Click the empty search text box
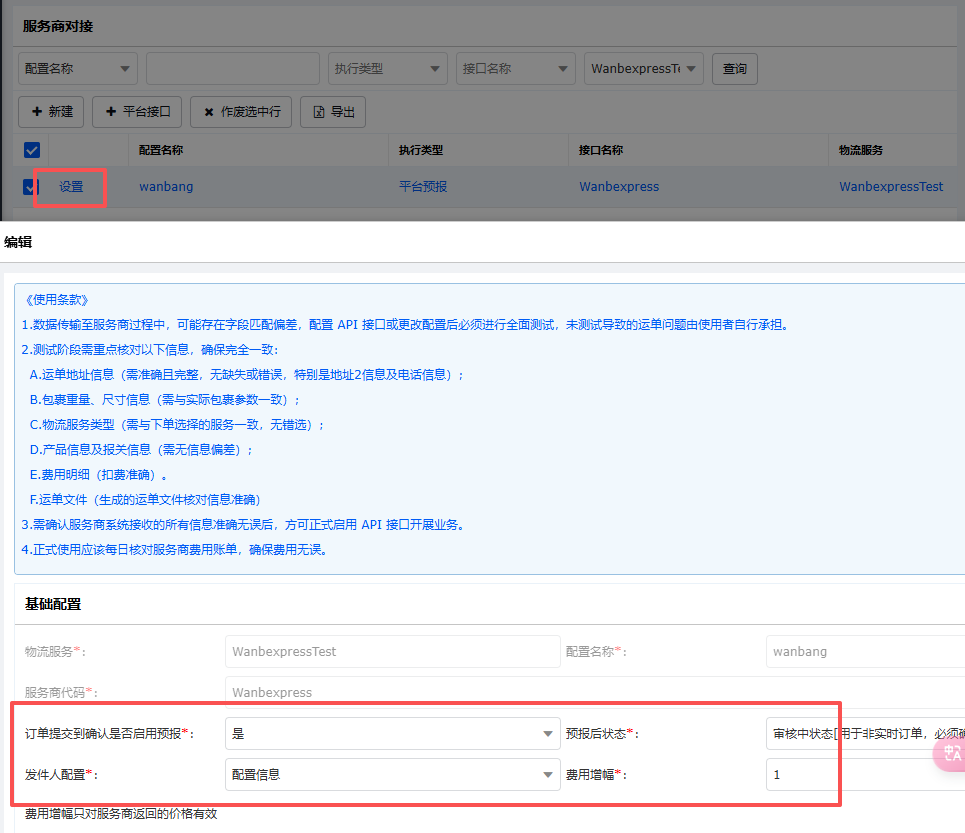 [x=232, y=69]
